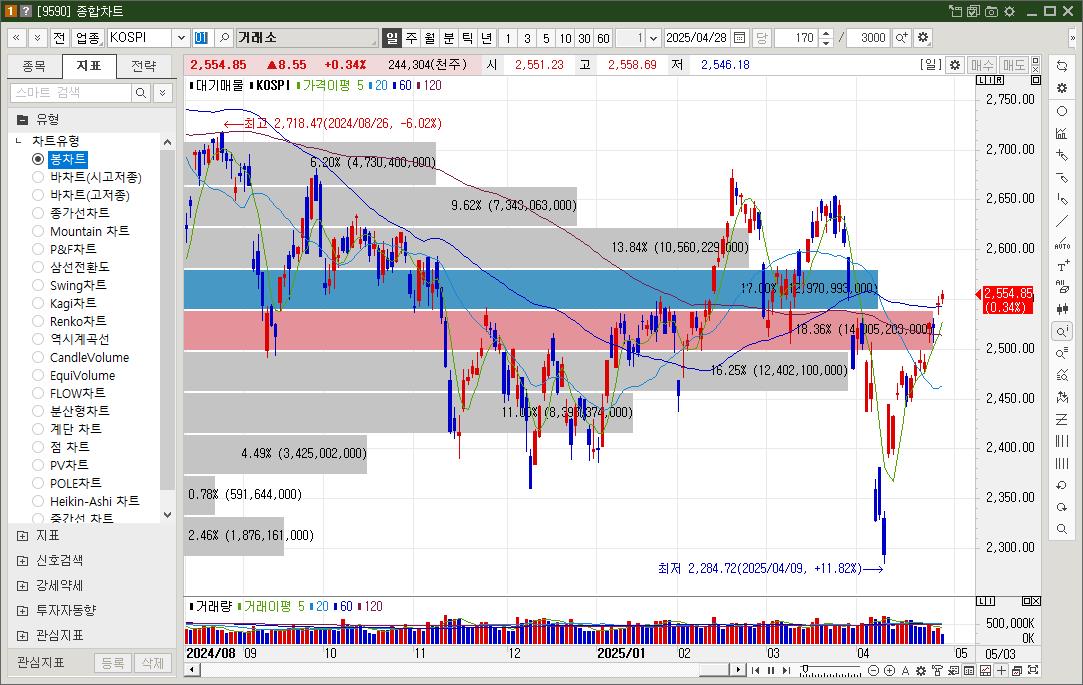
Task: Click the chart zoom slider handle
Action: pos(805,669)
